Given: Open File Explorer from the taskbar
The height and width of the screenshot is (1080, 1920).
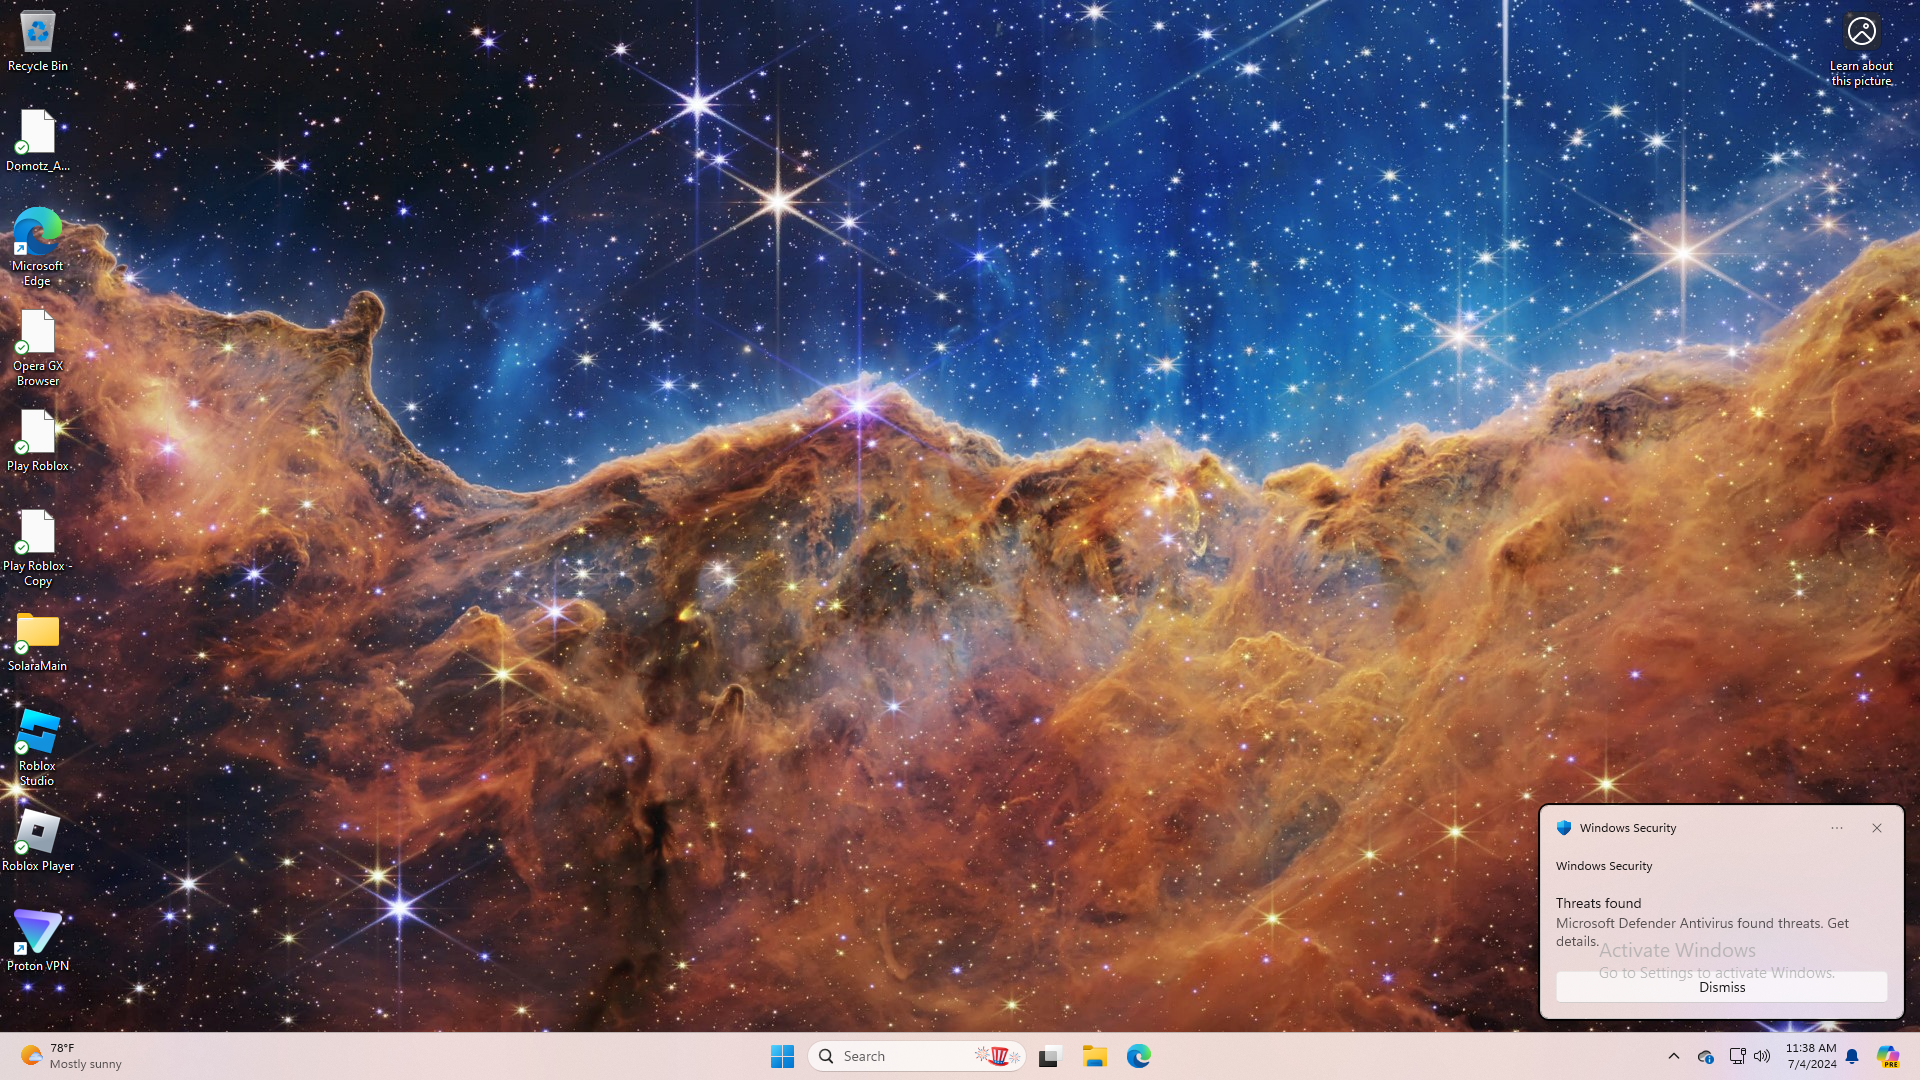Looking at the screenshot, I should (1094, 1056).
